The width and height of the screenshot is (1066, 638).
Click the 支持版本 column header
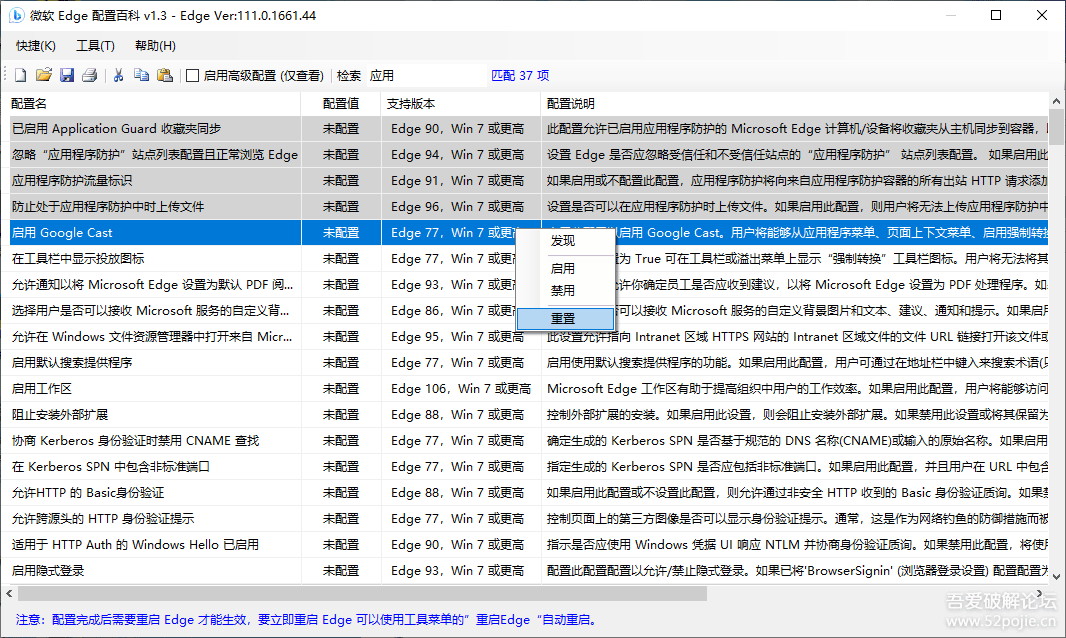coord(460,103)
